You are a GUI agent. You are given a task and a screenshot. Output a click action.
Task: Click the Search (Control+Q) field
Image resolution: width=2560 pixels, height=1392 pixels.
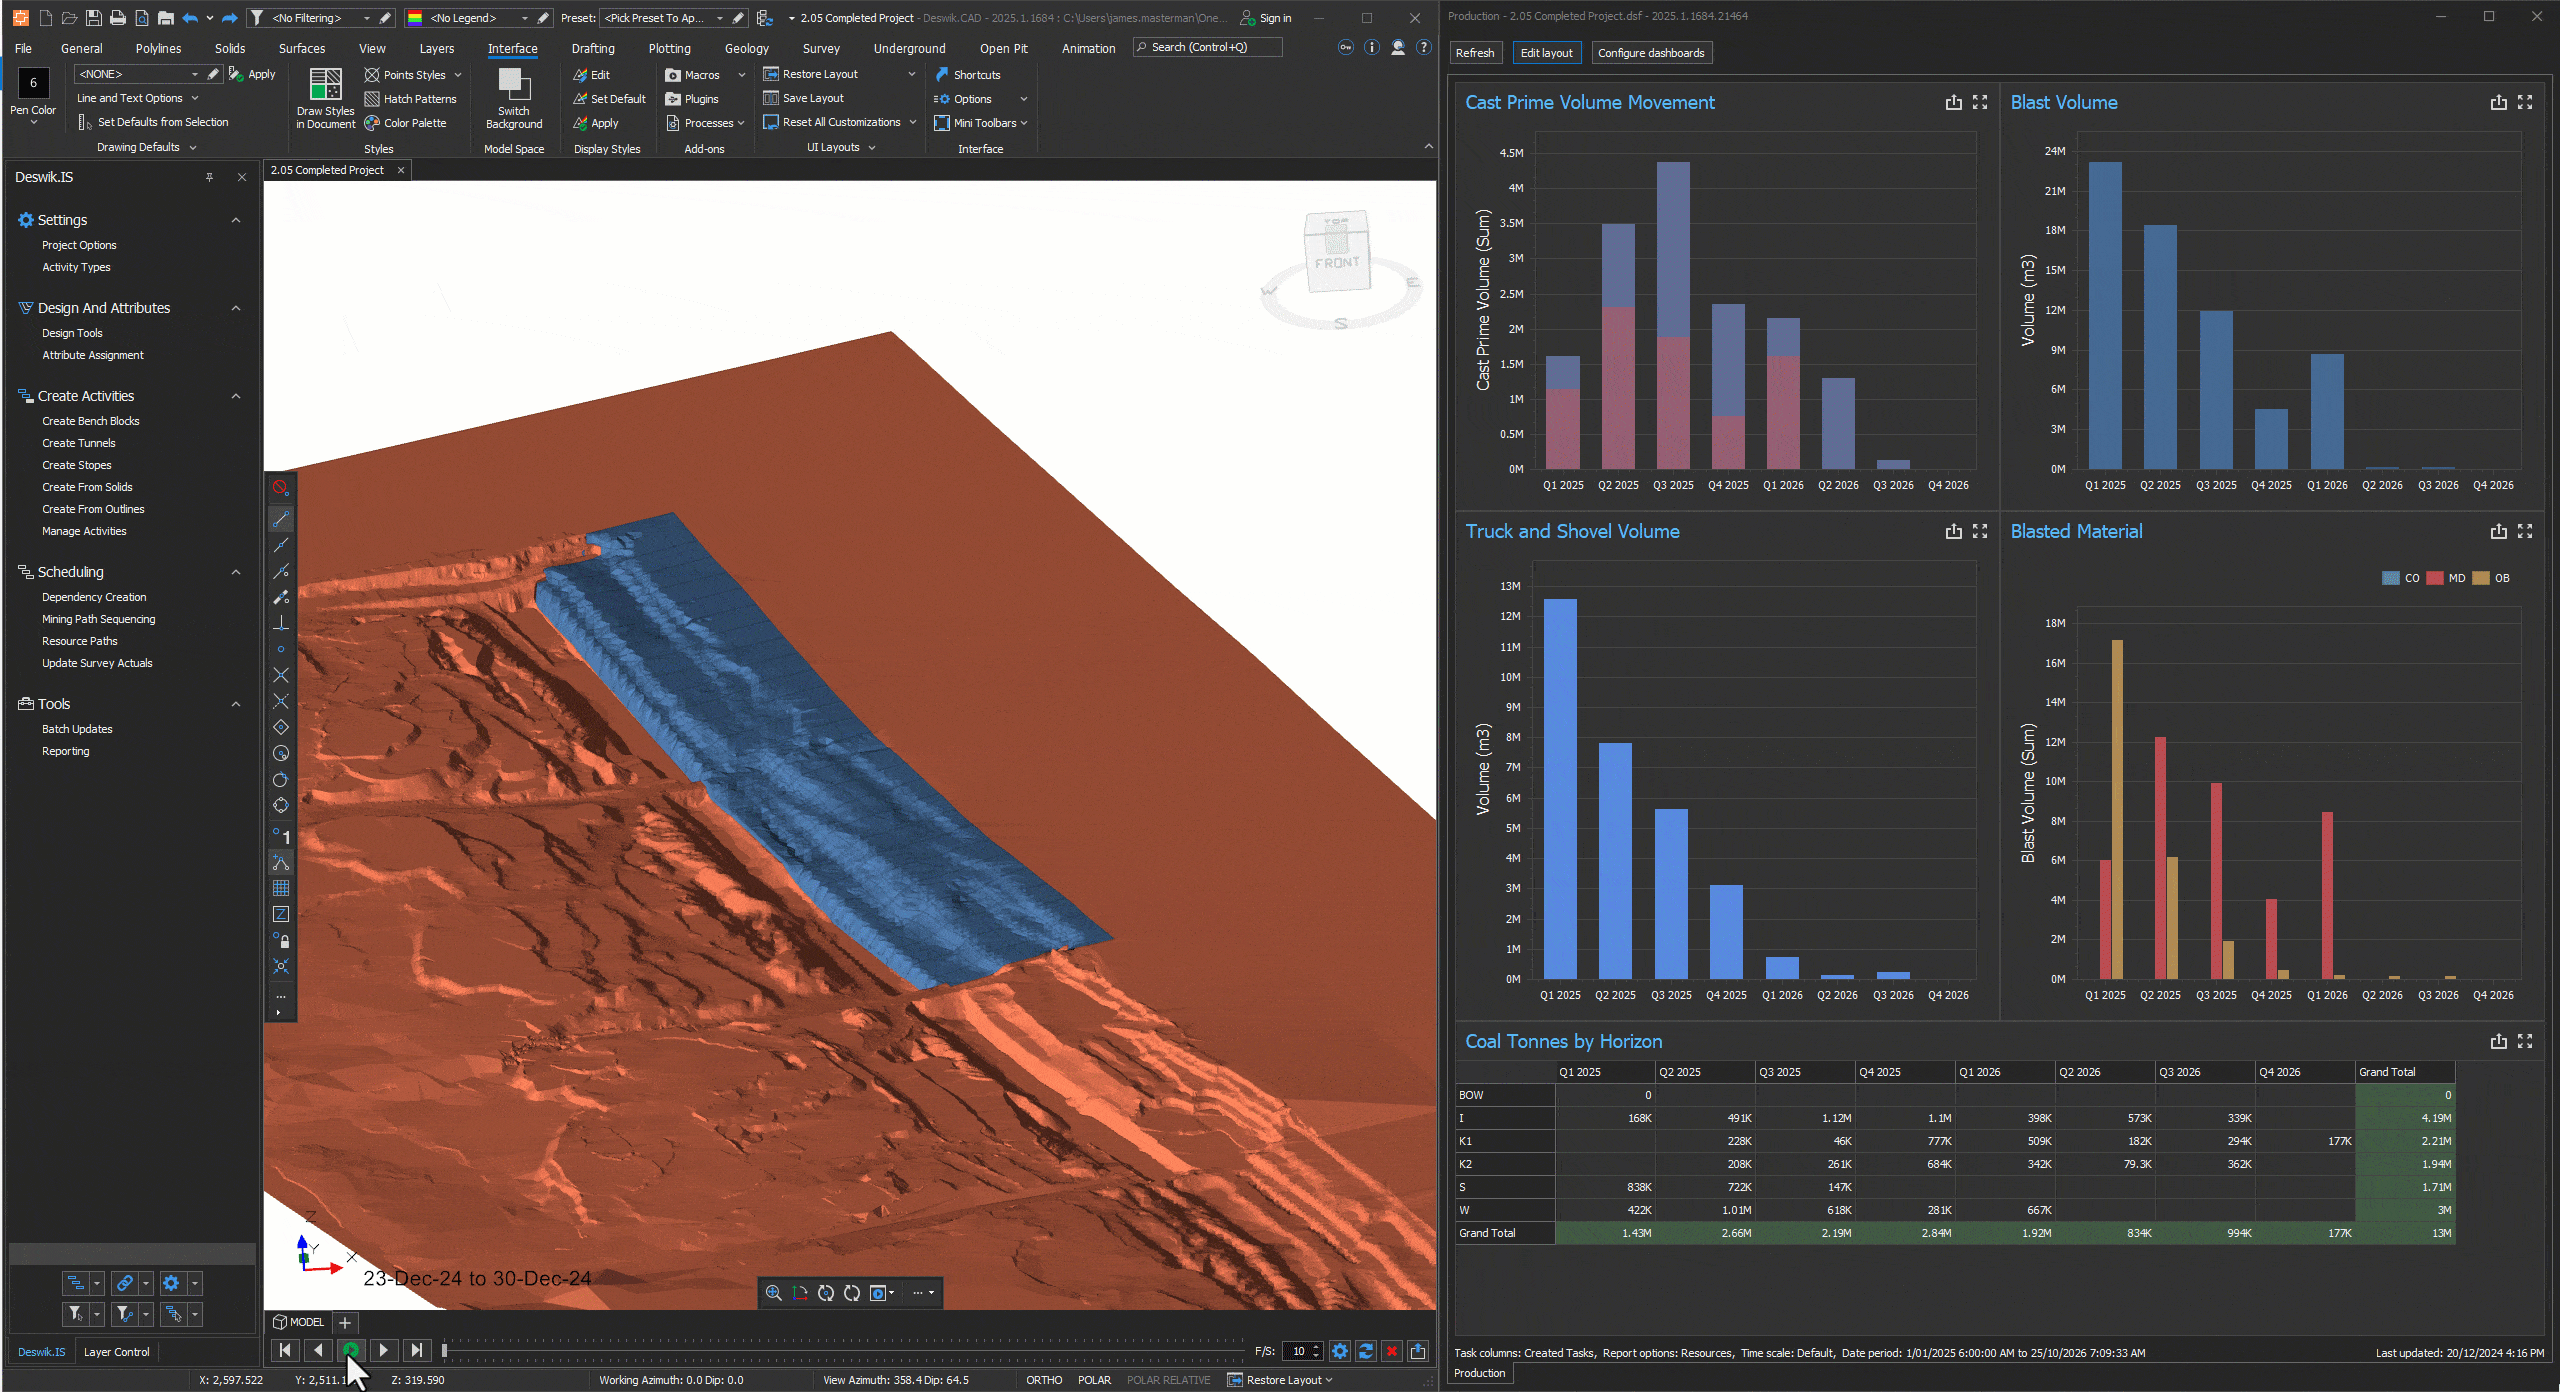click(x=1208, y=47)
